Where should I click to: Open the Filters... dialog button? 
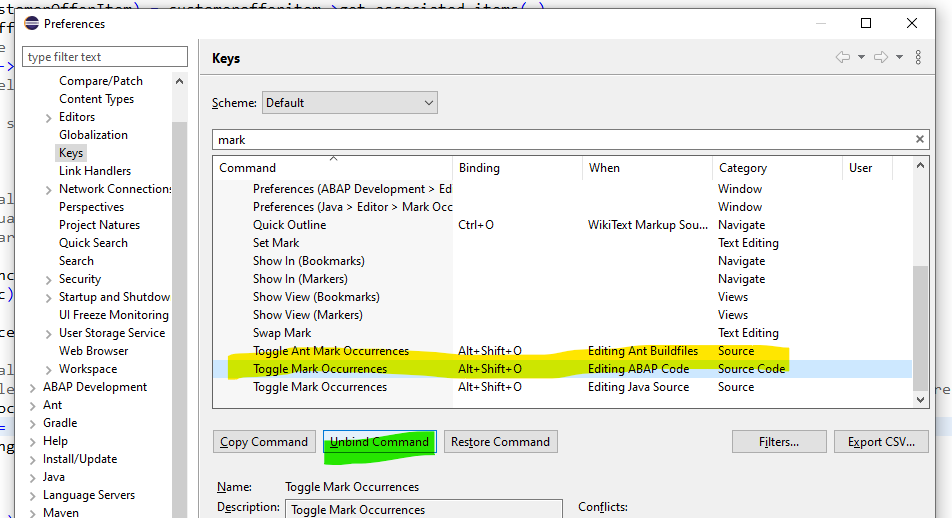click(779, 441)
